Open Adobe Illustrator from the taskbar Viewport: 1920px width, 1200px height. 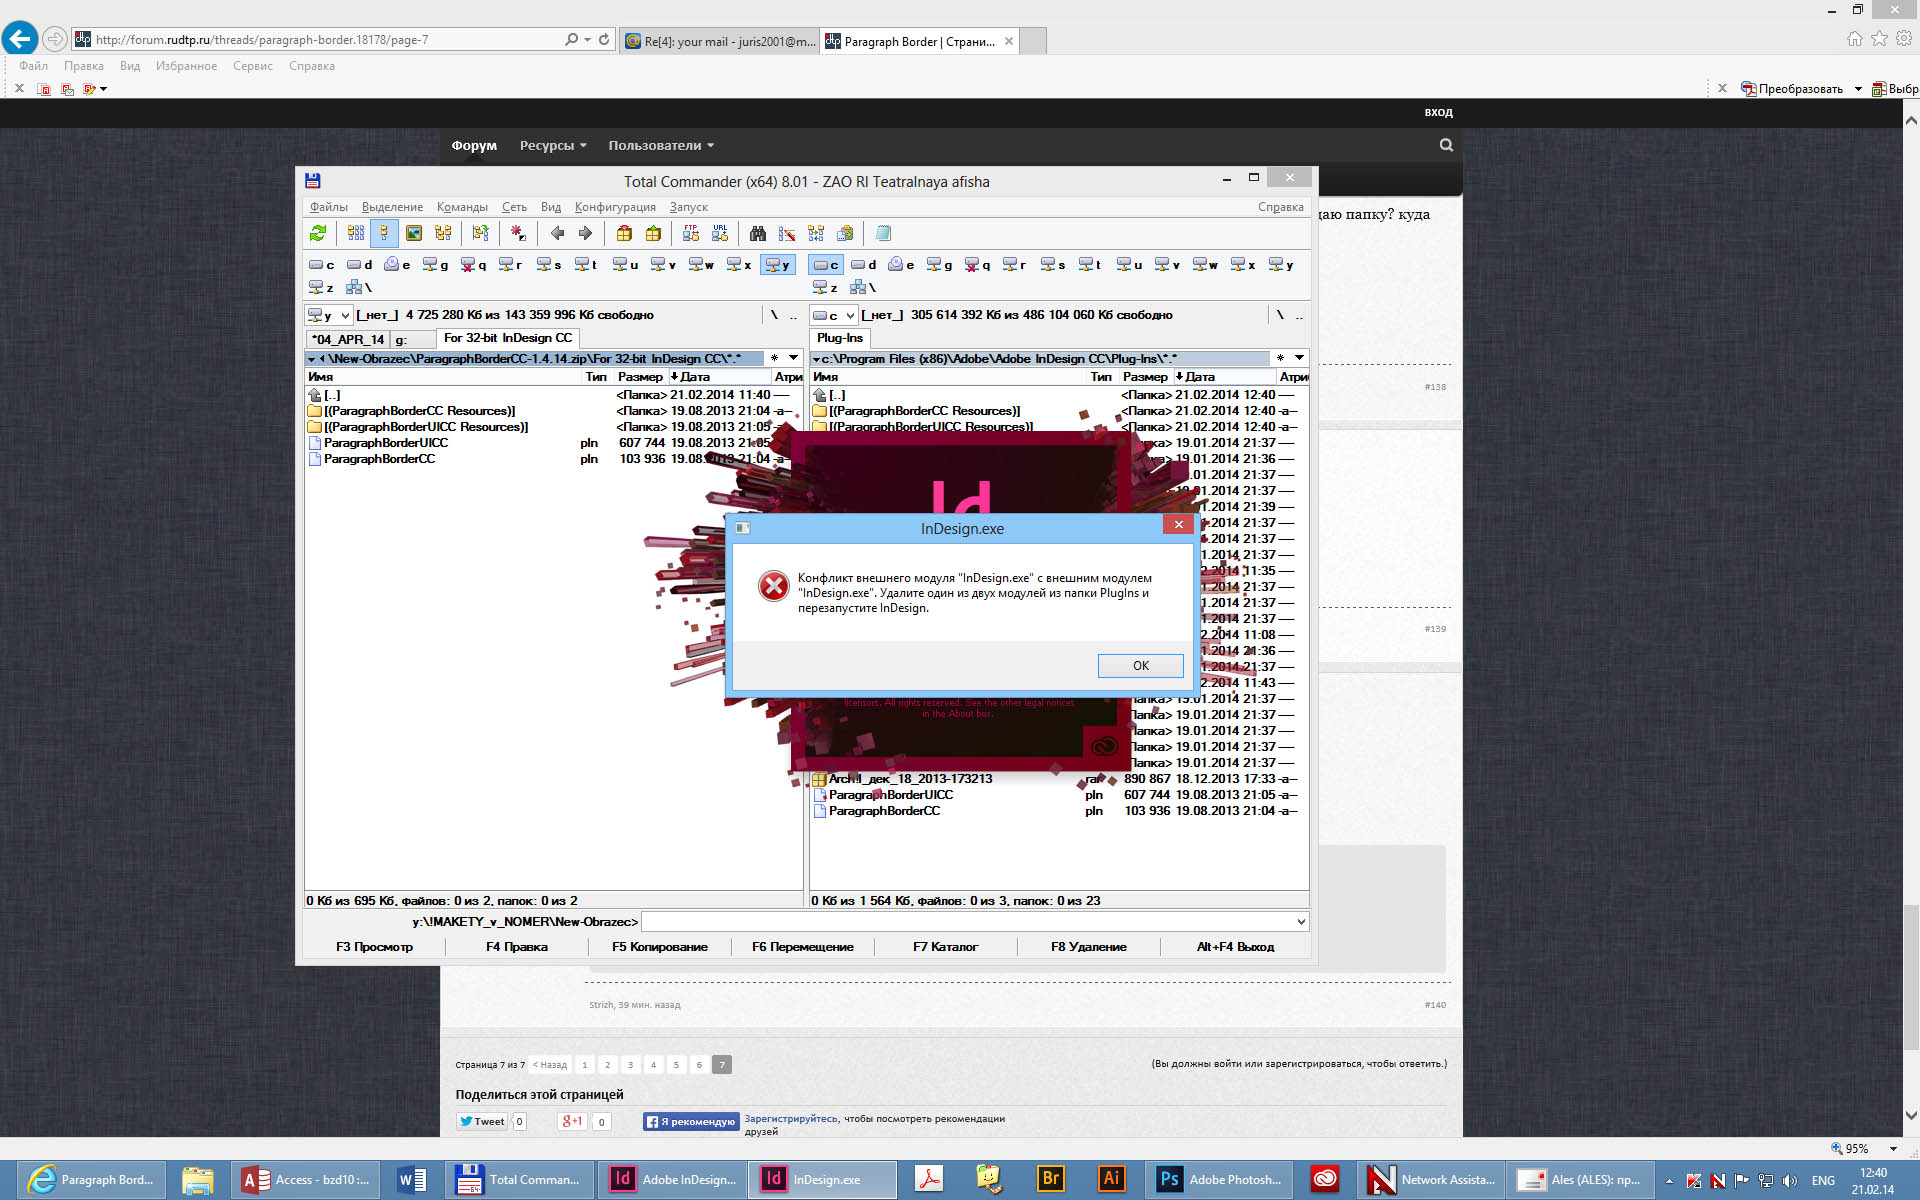click(1110, 1179)
